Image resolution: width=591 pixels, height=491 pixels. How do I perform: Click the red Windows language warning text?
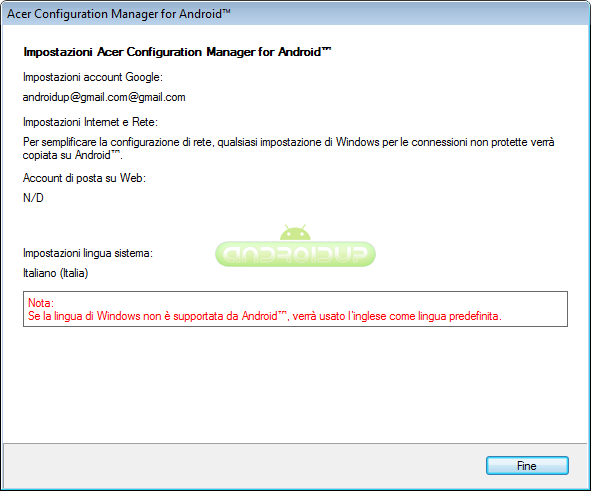click(265, 316)
